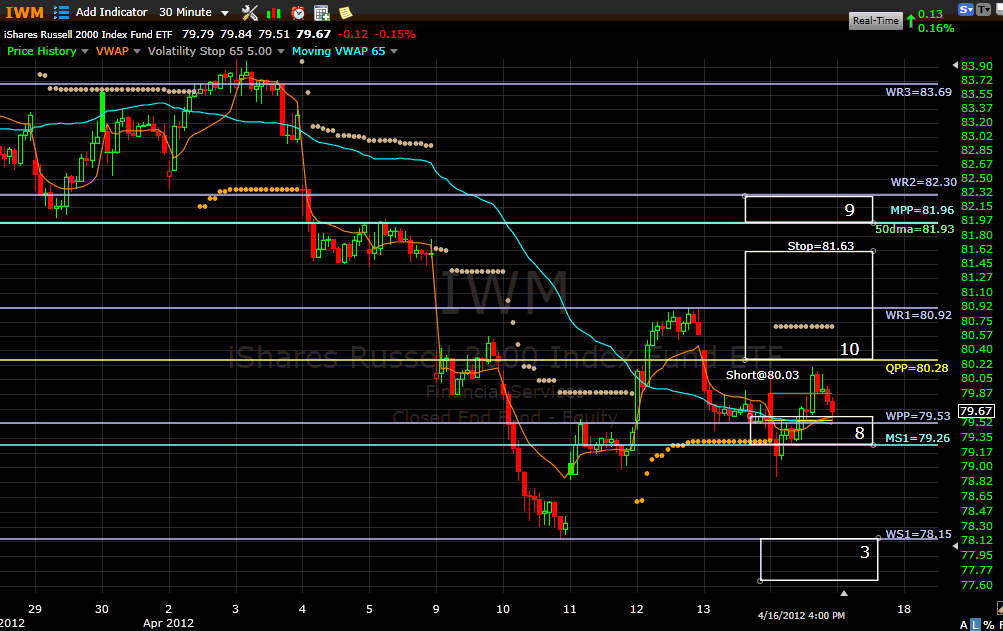1003x631 pixels.
Task: Click the Add Indicator button
Action: tap(111, 12)
